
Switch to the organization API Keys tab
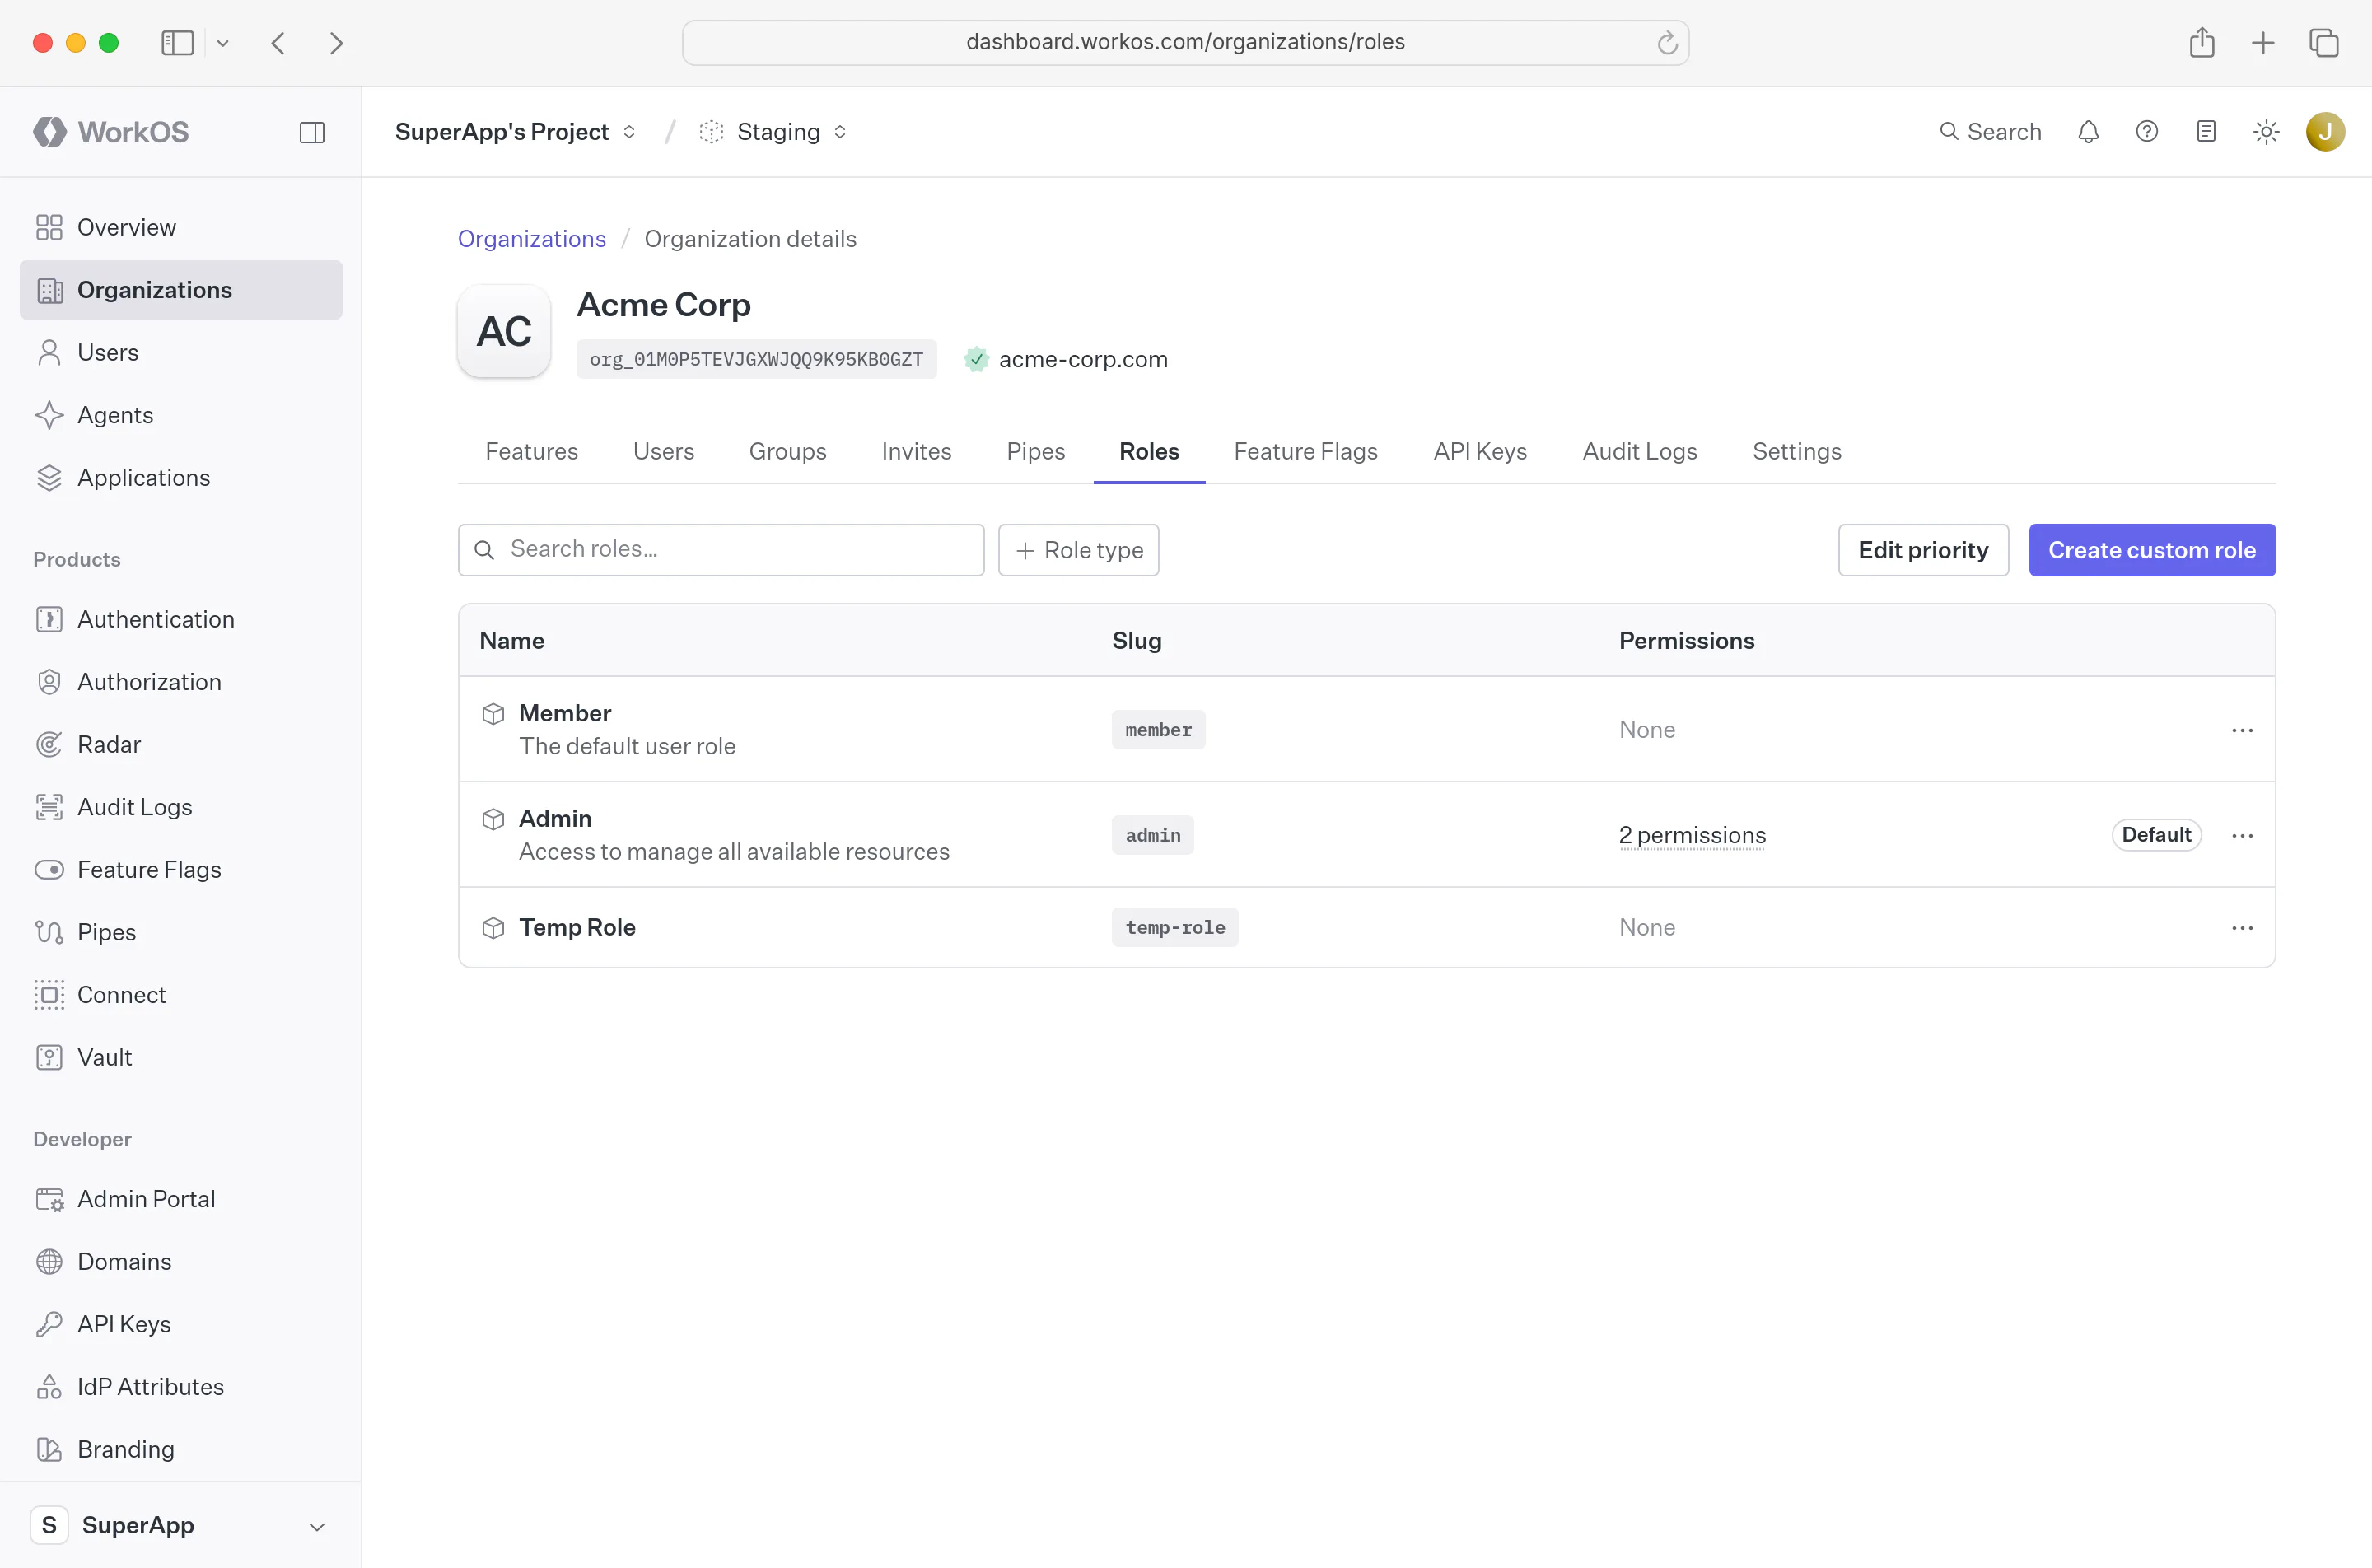pyautogui.click(x=1480, y=451)
